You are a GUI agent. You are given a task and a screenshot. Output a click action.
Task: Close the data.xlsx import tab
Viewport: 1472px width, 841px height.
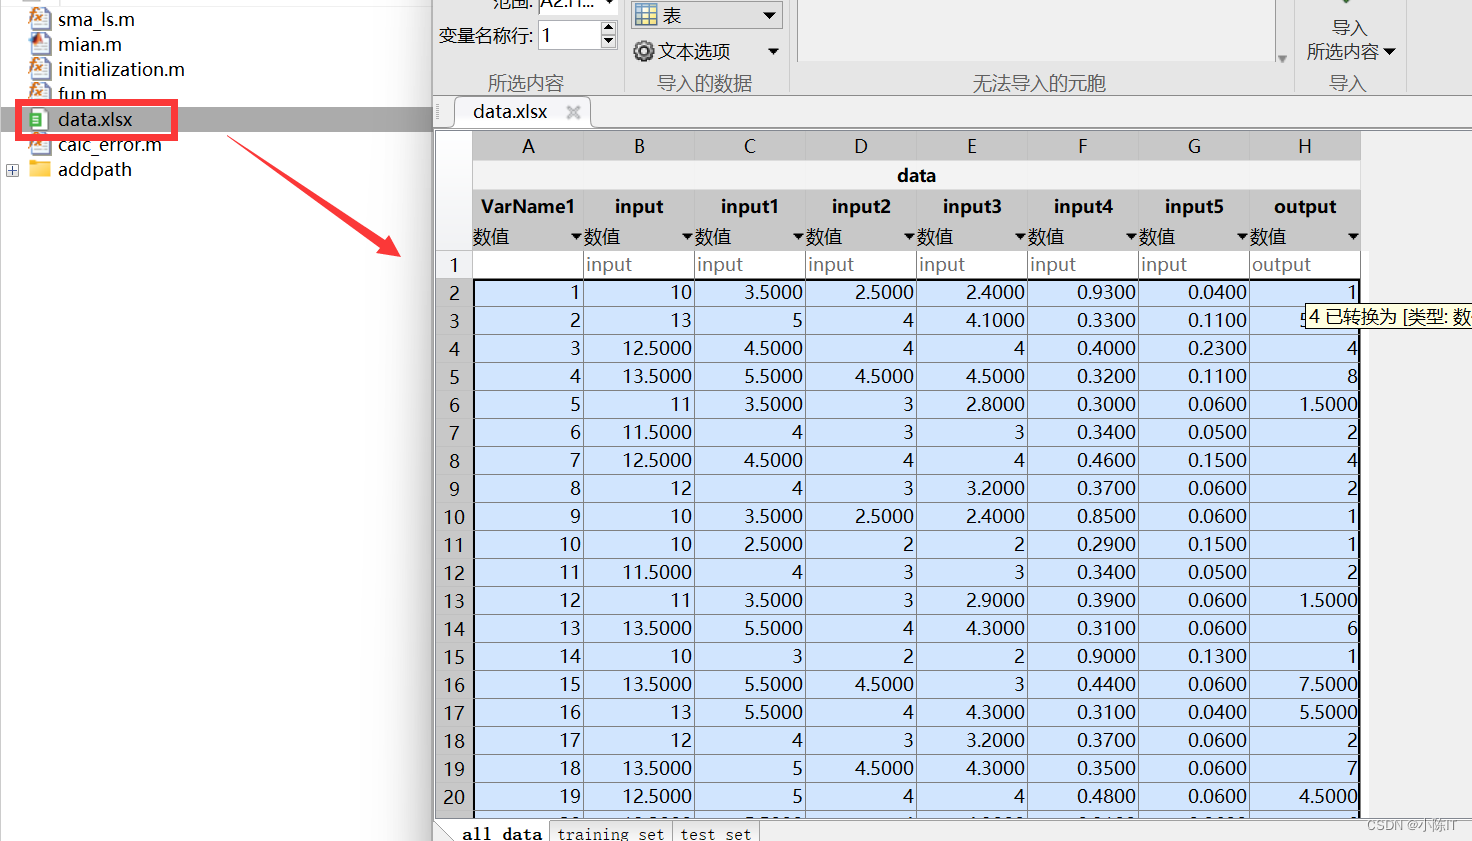[573, 112]
